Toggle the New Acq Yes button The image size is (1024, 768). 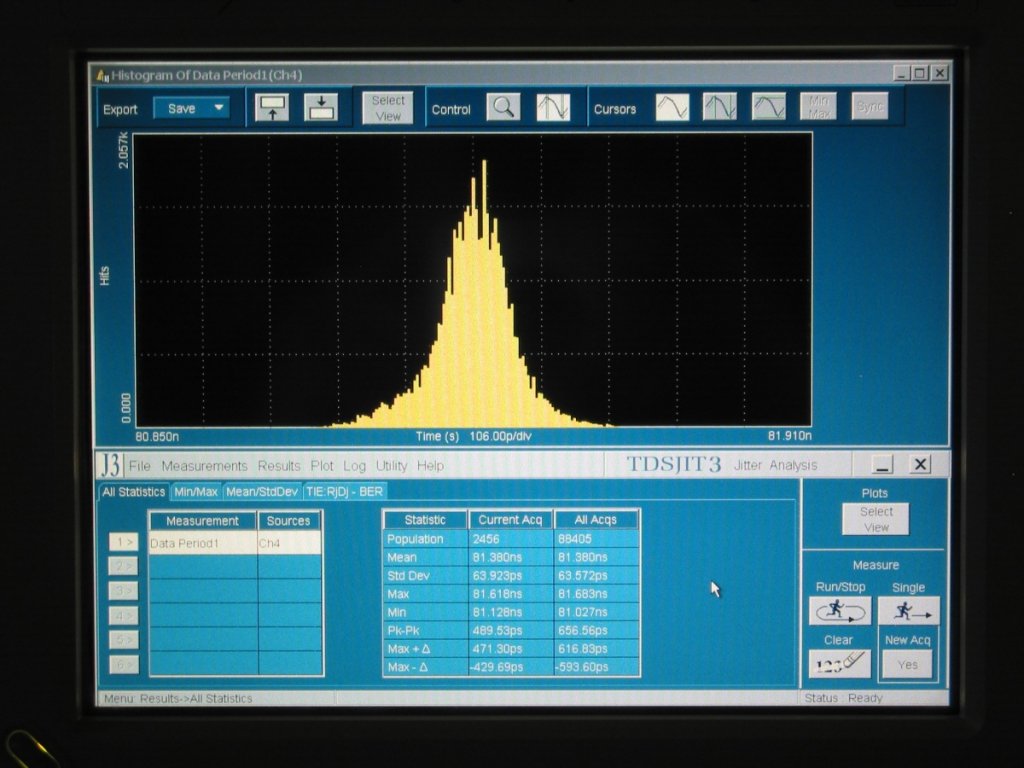[908, 665]
